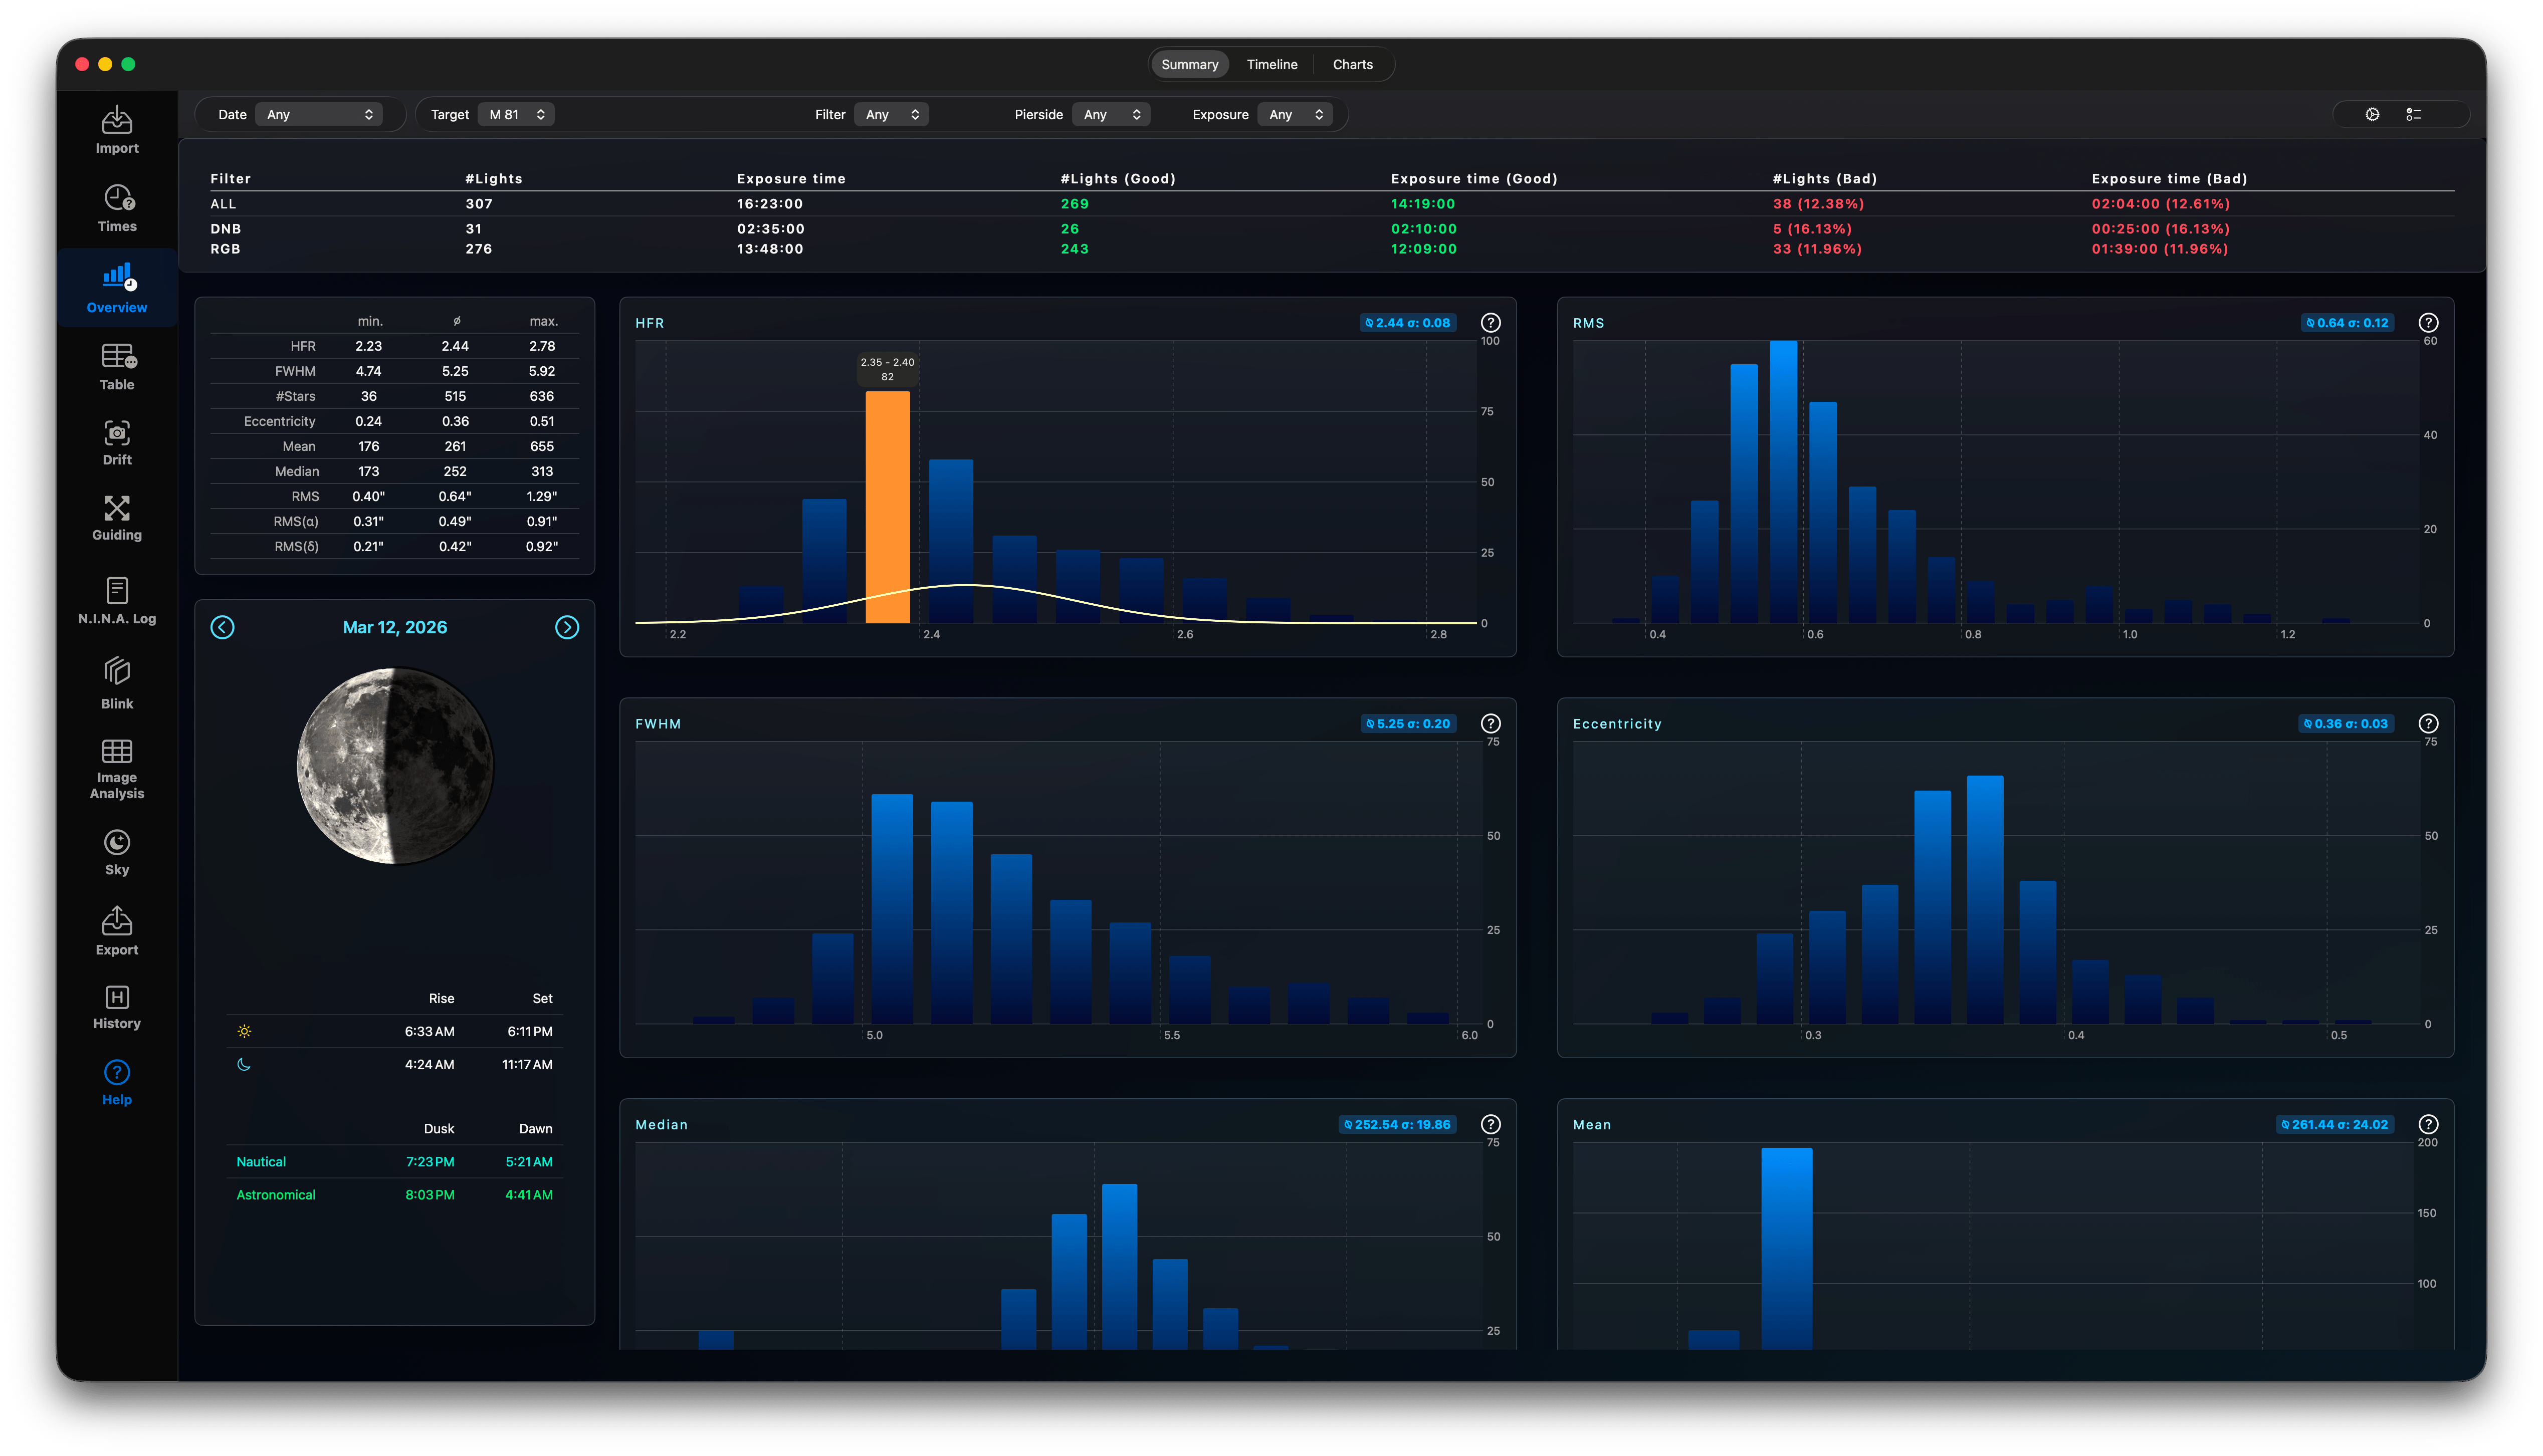This screenshot has width=2543, height=1456.
Task: Open the Sky view icon
Action: coord(117,853)
